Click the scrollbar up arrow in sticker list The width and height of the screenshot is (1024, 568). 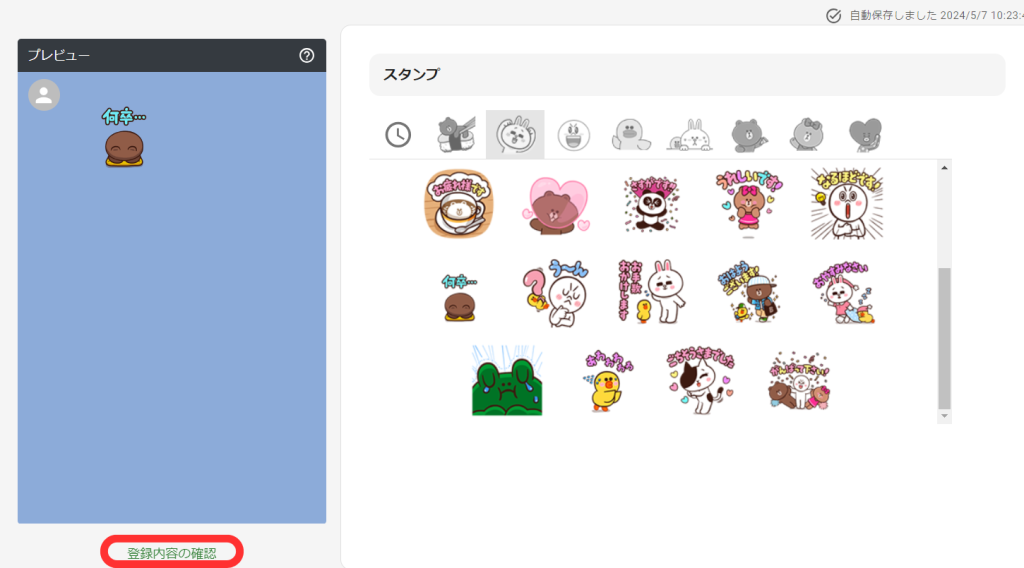coord(944,168)
